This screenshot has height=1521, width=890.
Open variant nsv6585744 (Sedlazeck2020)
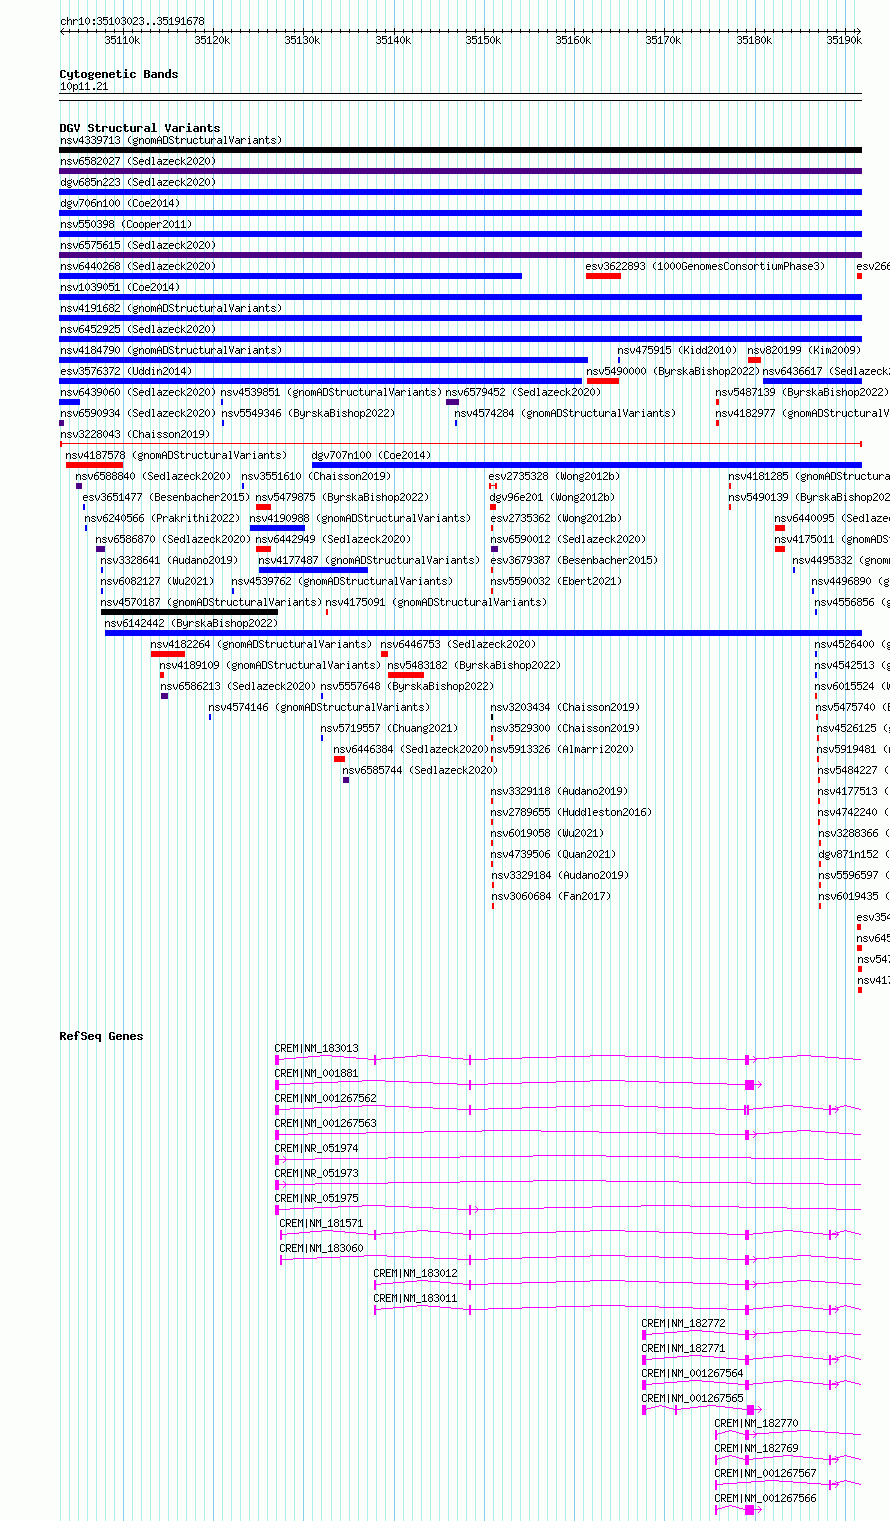(x=420, y=770)
